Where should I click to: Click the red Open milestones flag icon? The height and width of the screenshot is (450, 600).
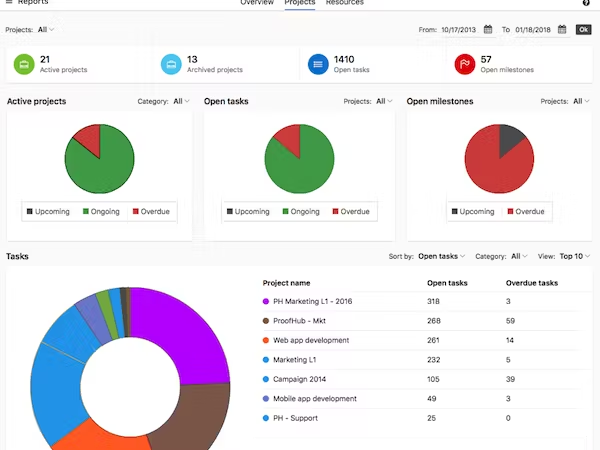point(465,64)
